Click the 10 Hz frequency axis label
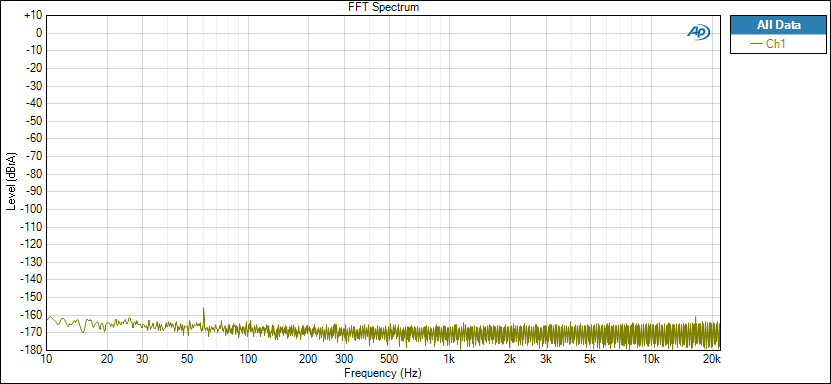 point(47,359)
